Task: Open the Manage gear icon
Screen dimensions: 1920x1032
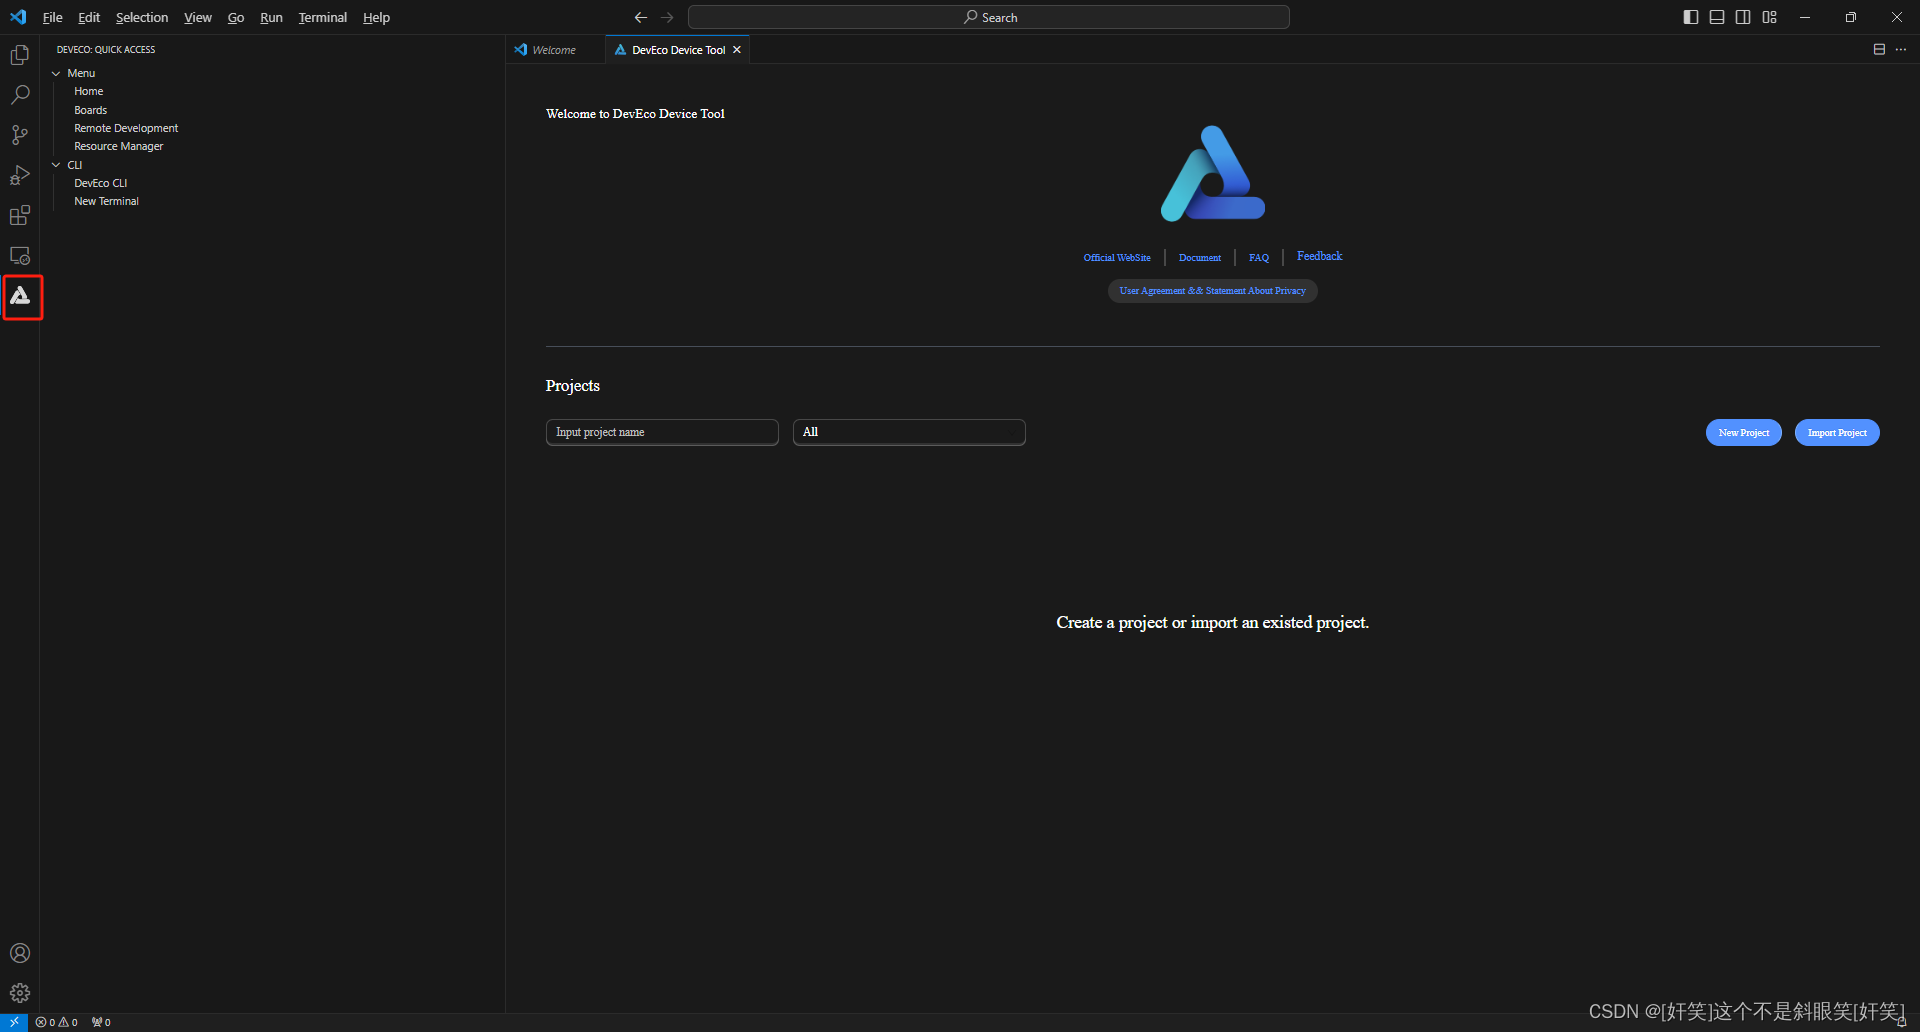Action: pos(20,993)
